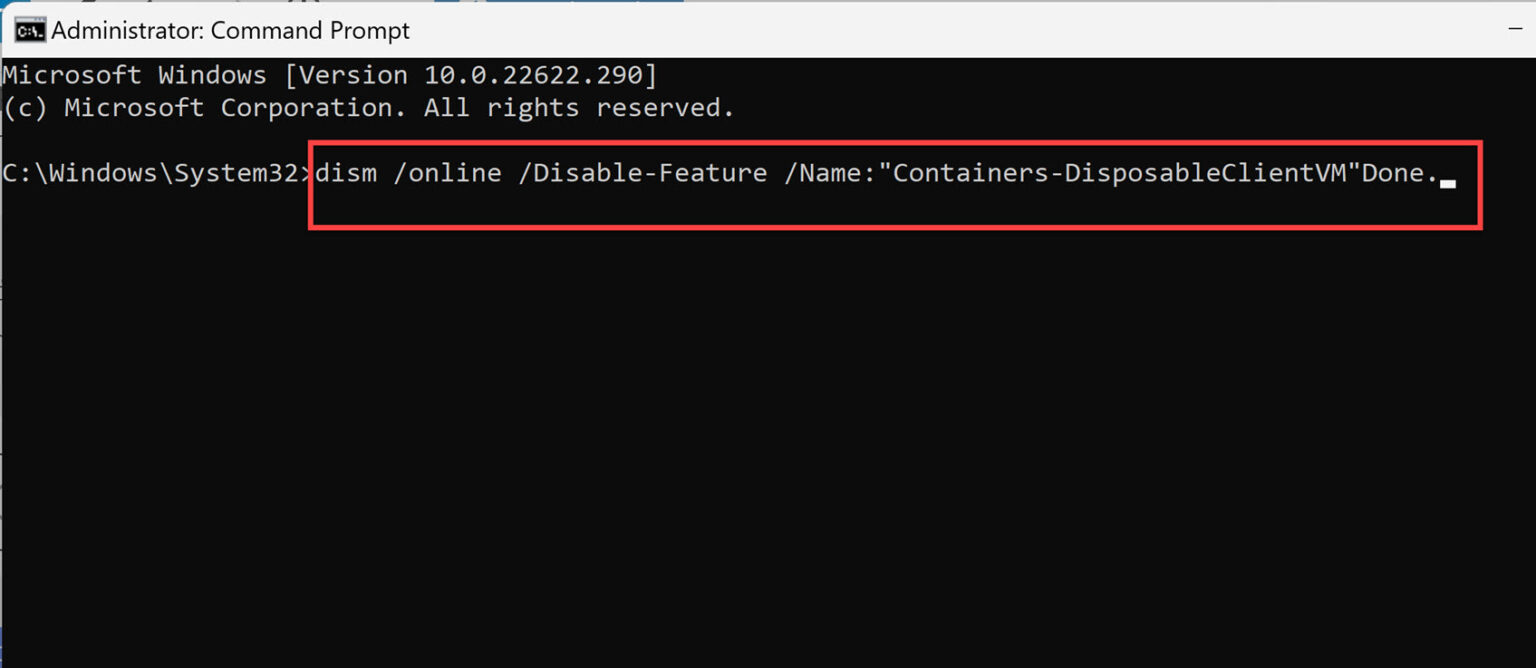Viewport: 1536px width, 668px height.
Task: Click the "C:\Windows\System32>" prompt path
Action: [x=157, y=173]
